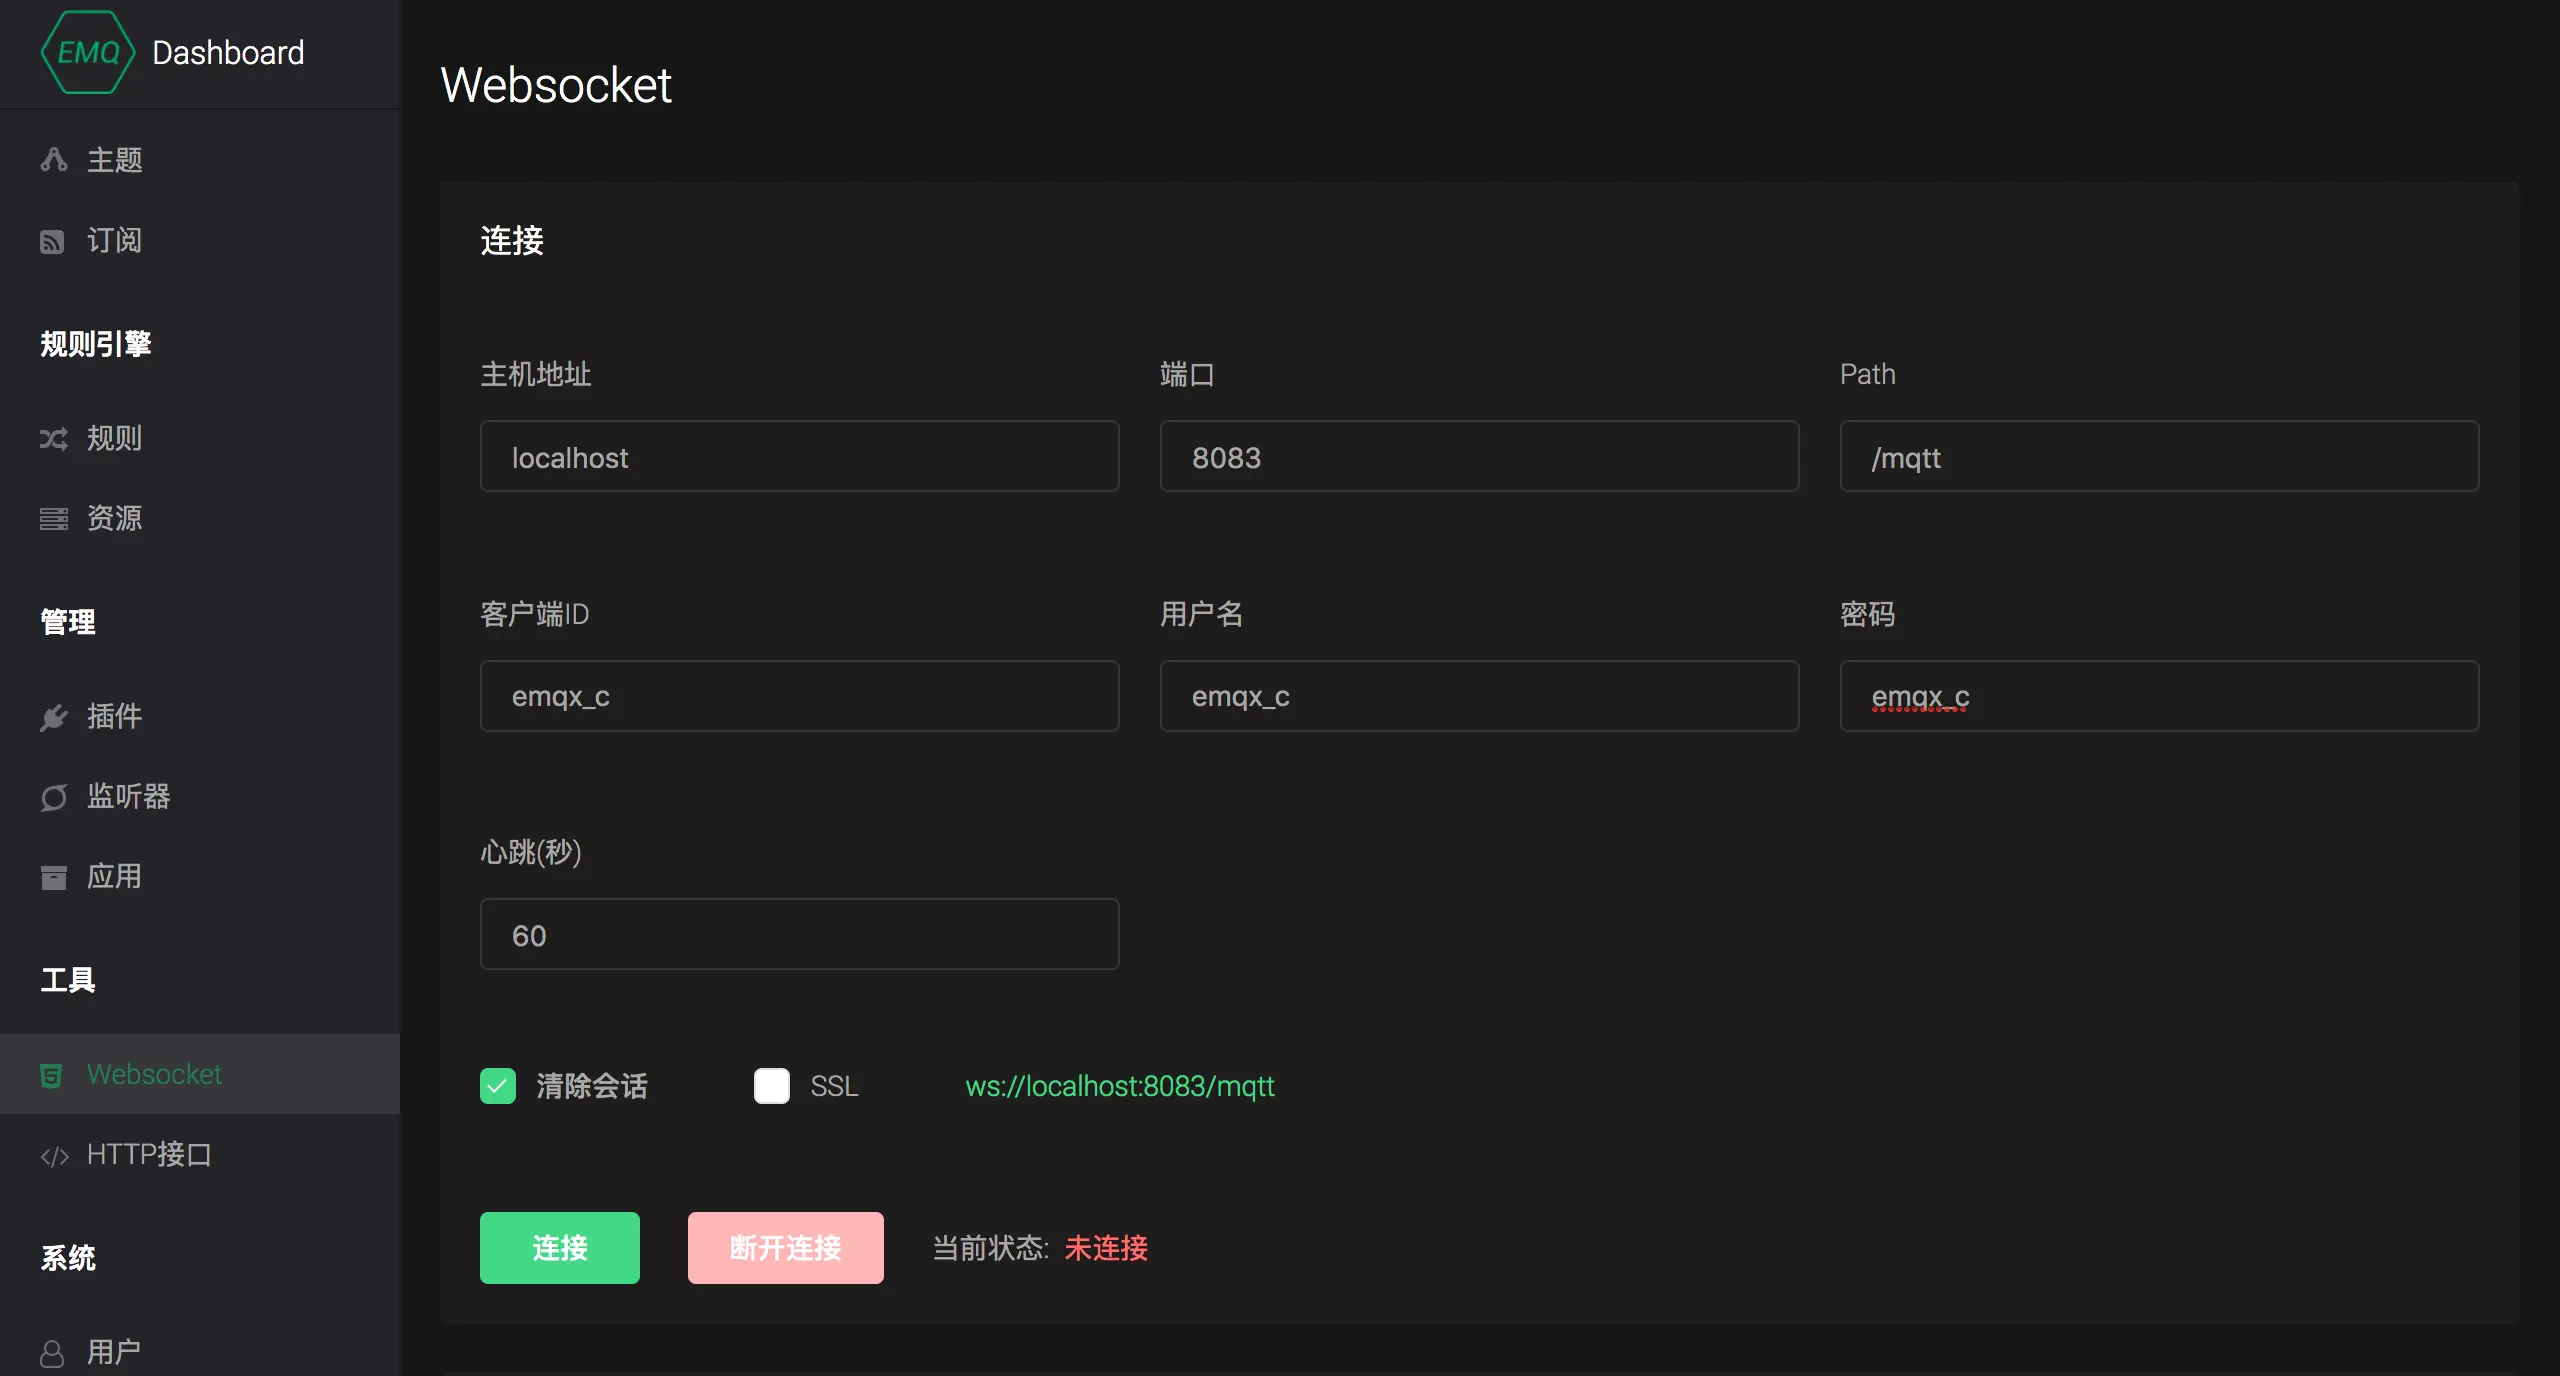This screenshot has height=1376, width=2560.
Task: Enable the SSL checkbox
Action: click(771, 1086)
